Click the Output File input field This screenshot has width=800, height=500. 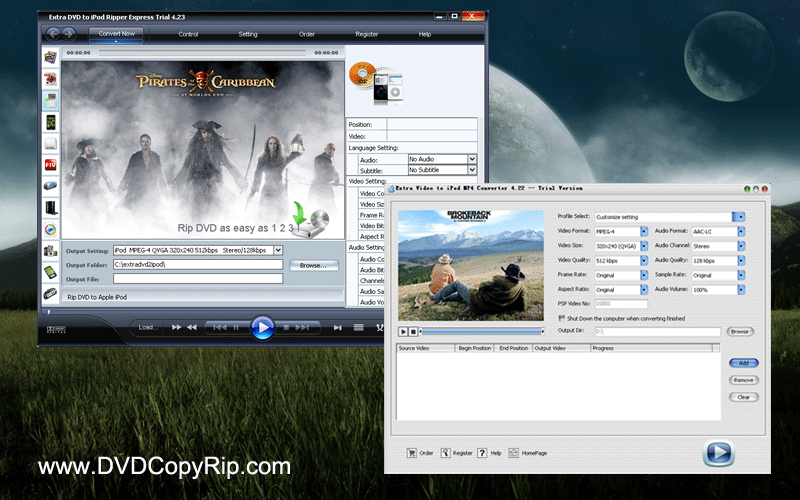(198, 279)
